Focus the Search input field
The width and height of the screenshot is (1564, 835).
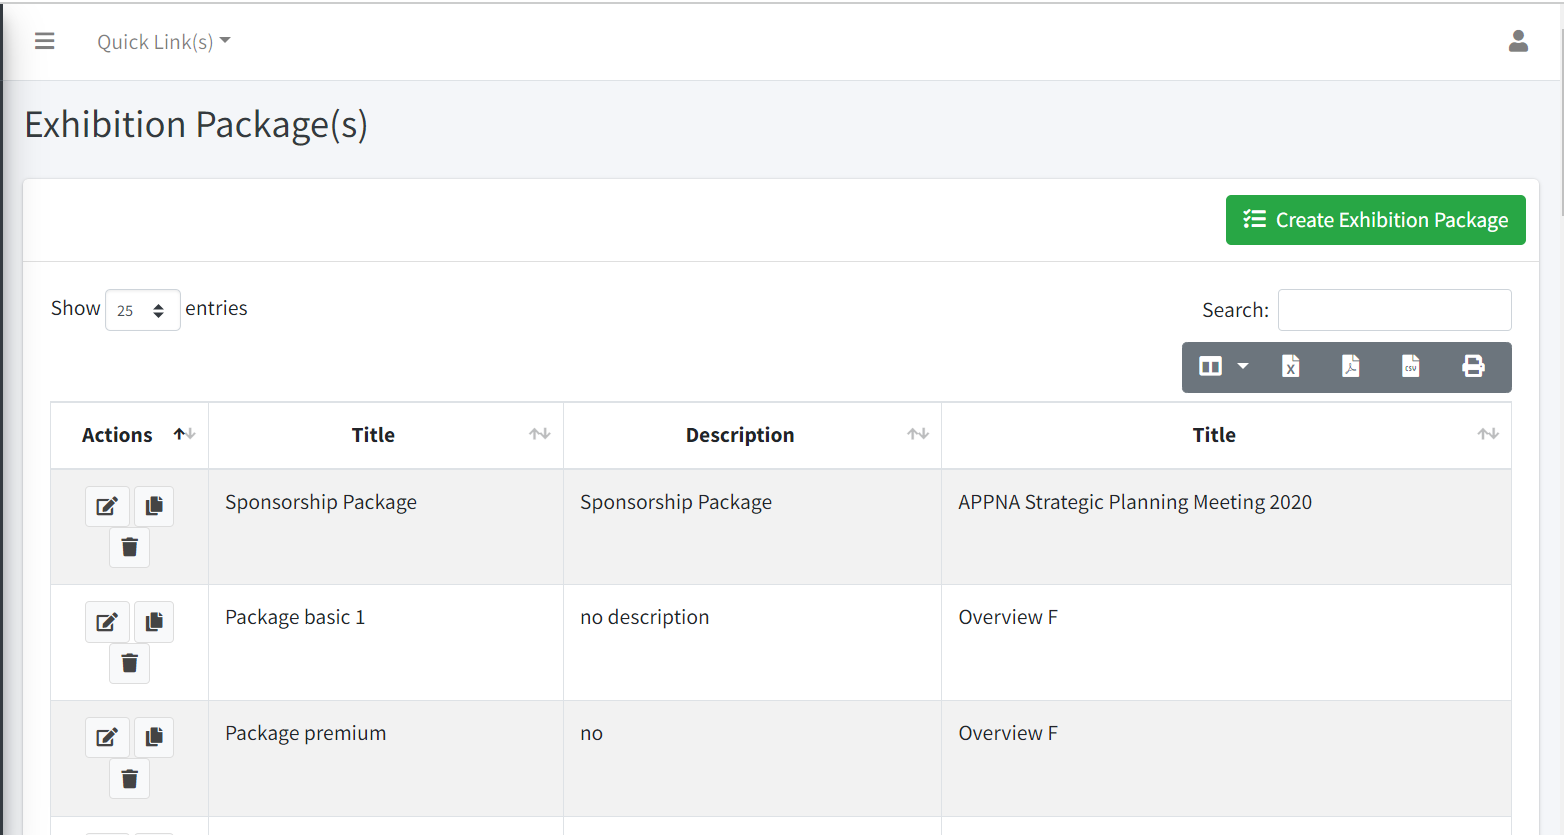tap(1394, 310)
